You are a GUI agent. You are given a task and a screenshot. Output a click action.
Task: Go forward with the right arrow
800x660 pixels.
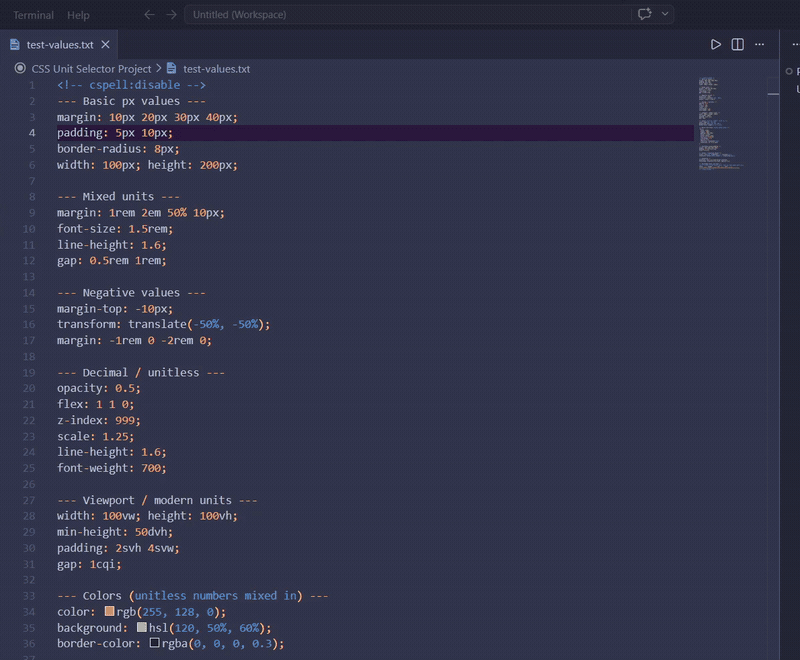(171, 15)
